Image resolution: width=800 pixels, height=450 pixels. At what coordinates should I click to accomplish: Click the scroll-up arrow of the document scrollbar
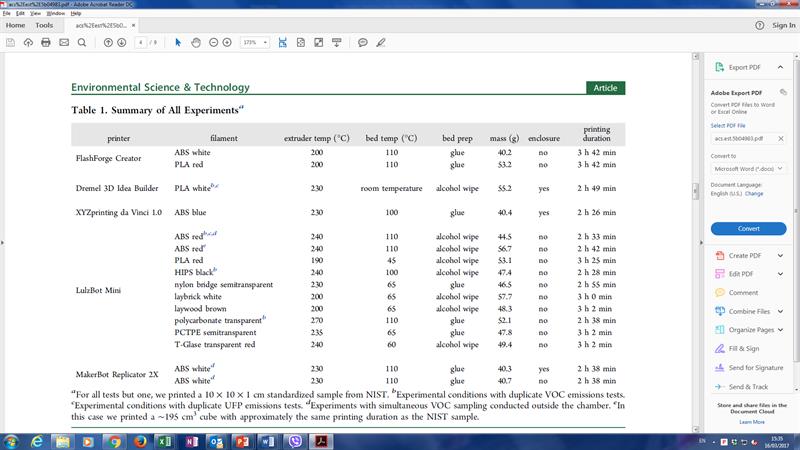pos(695,56)
